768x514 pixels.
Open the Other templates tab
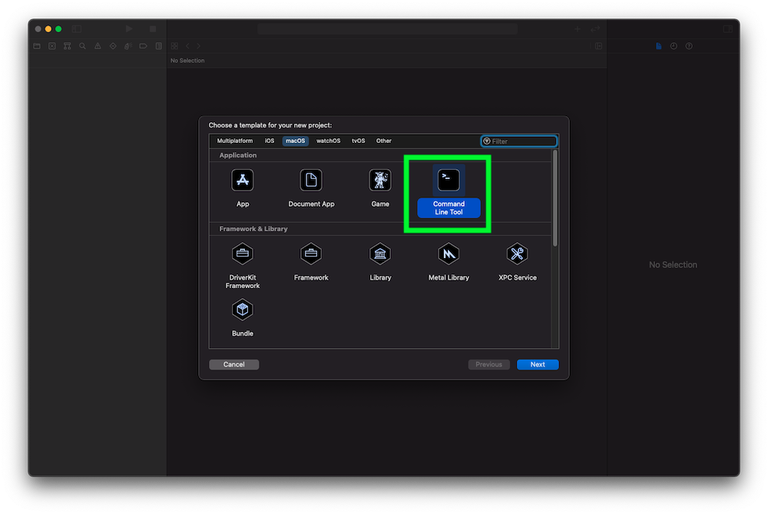pyautogui.click(x=384, y=141)
